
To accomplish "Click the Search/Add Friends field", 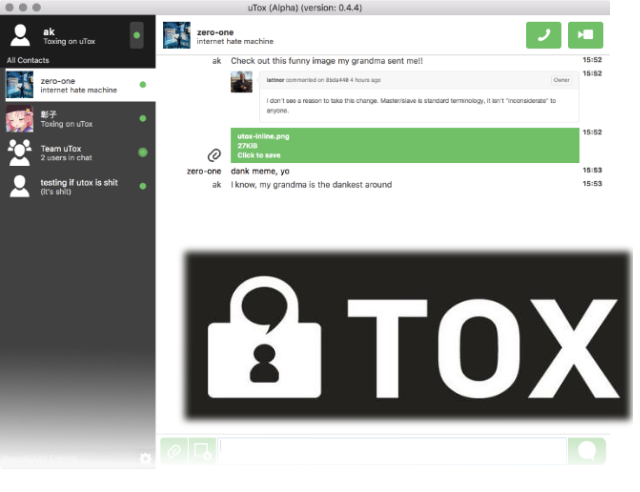I will (41, 458).
